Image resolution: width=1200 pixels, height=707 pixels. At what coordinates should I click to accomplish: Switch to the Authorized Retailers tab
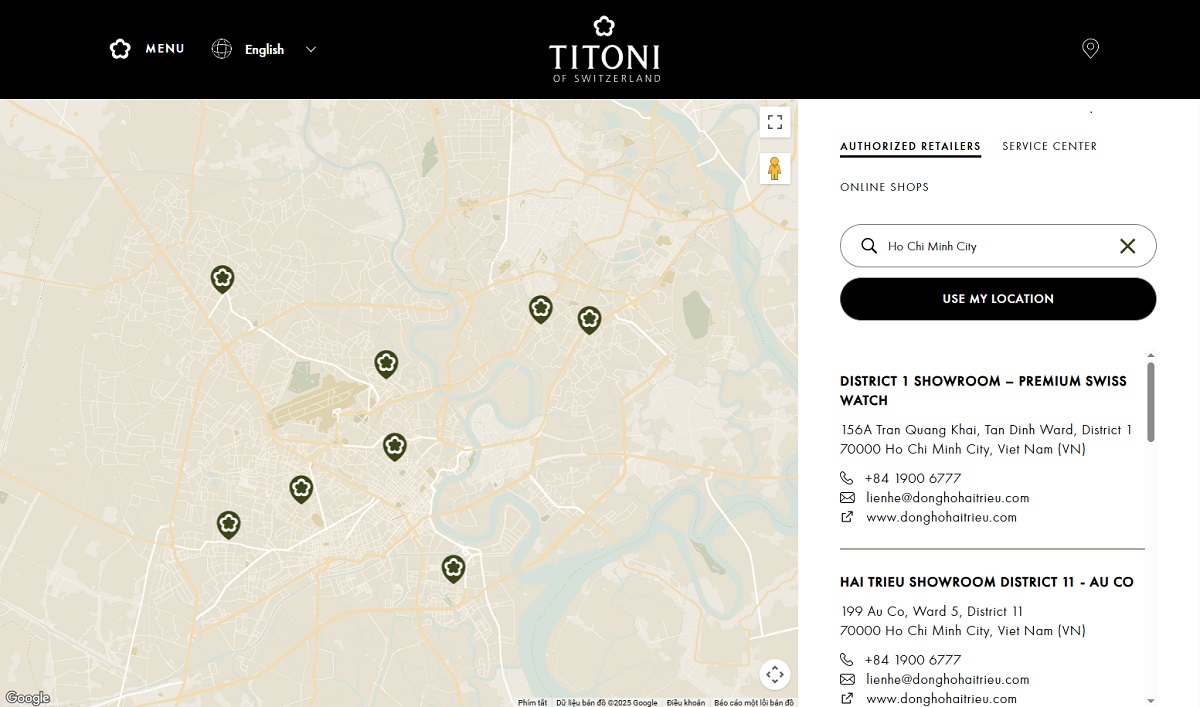pos(910,146)
